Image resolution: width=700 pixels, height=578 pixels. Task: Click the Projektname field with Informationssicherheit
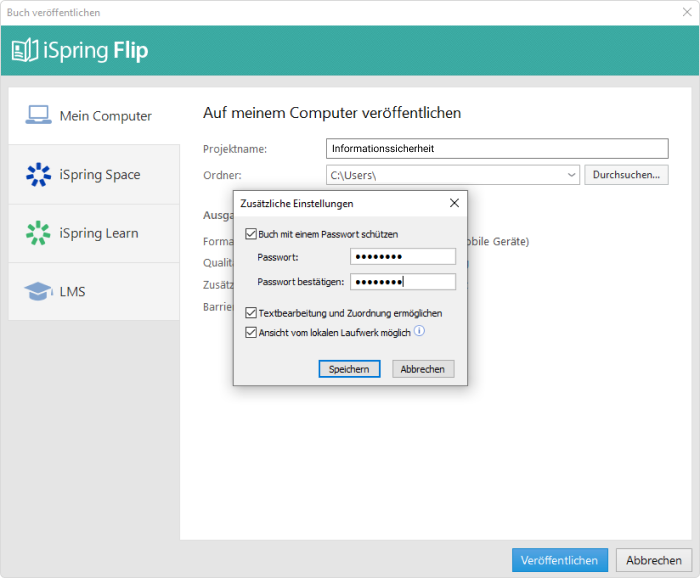pyautogui.click(x=497, y=149)
